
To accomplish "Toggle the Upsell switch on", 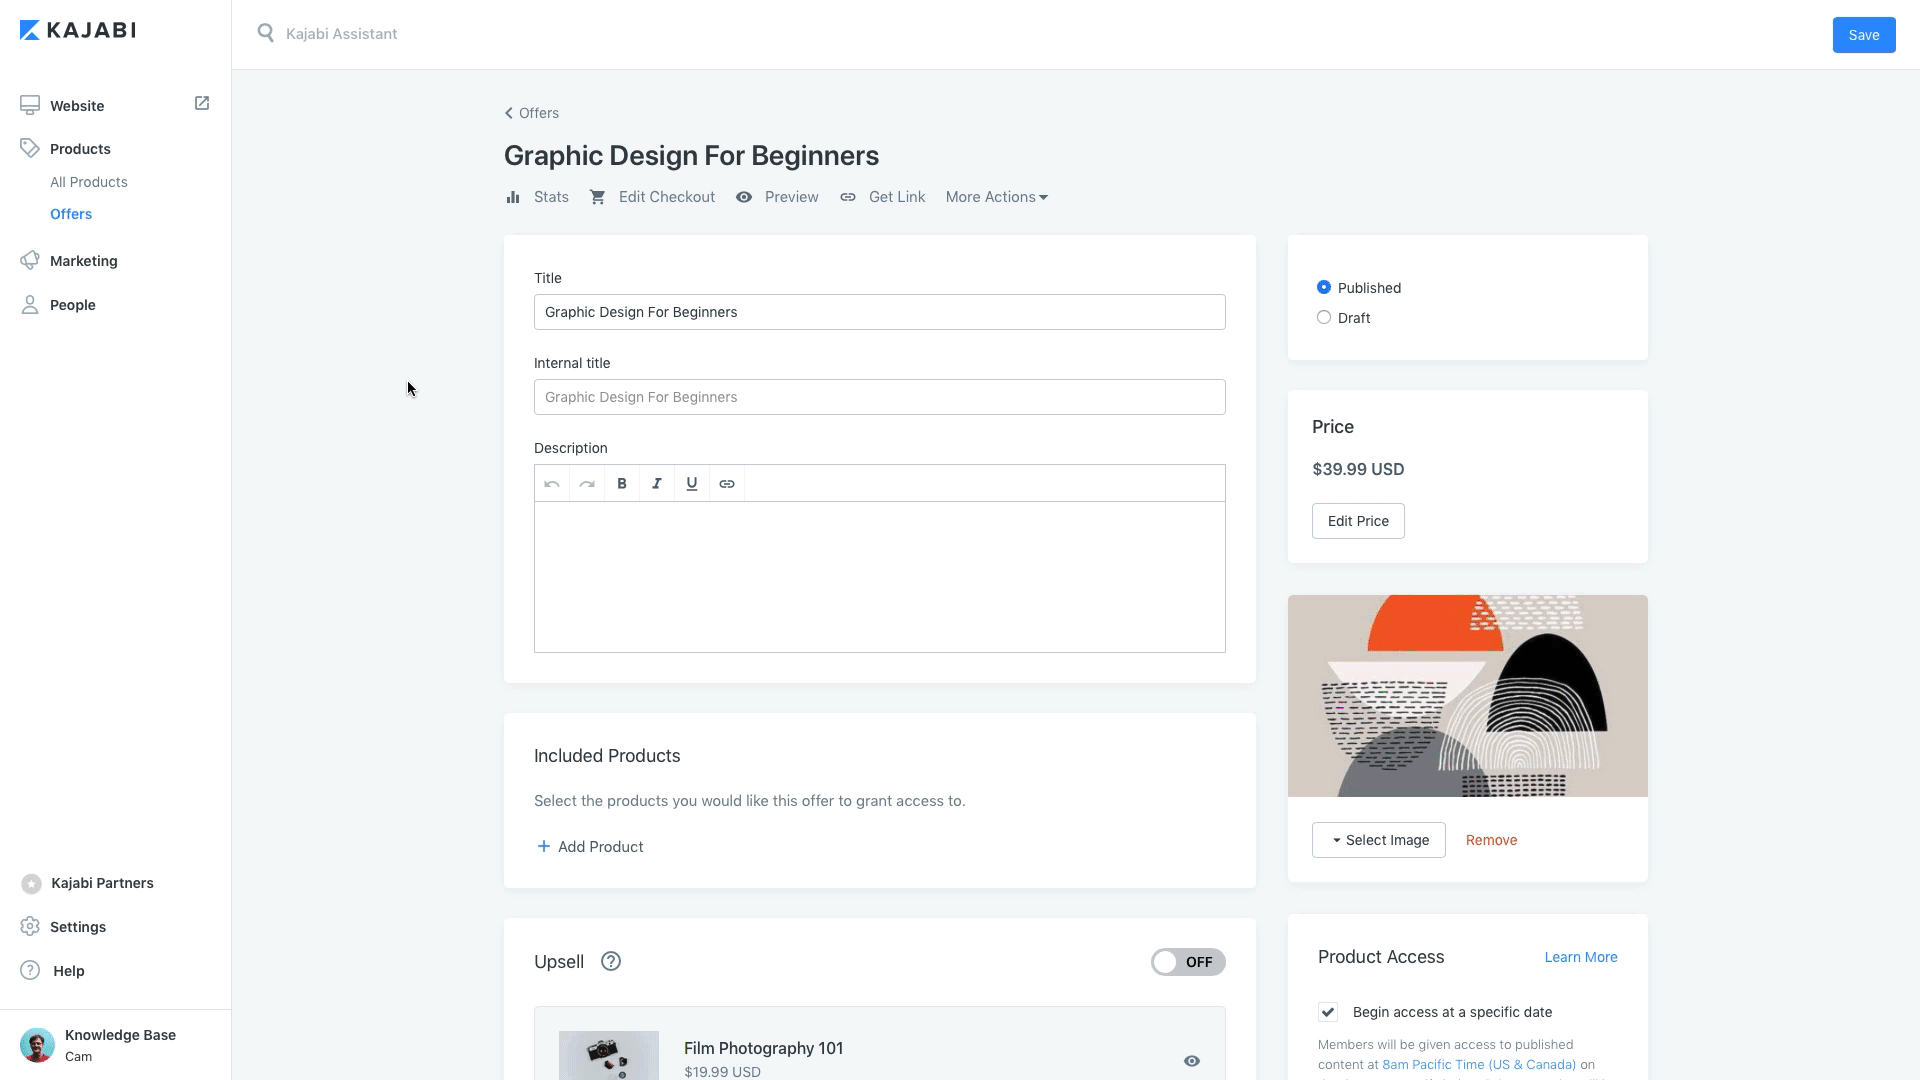I will [x=1187, y=962].
